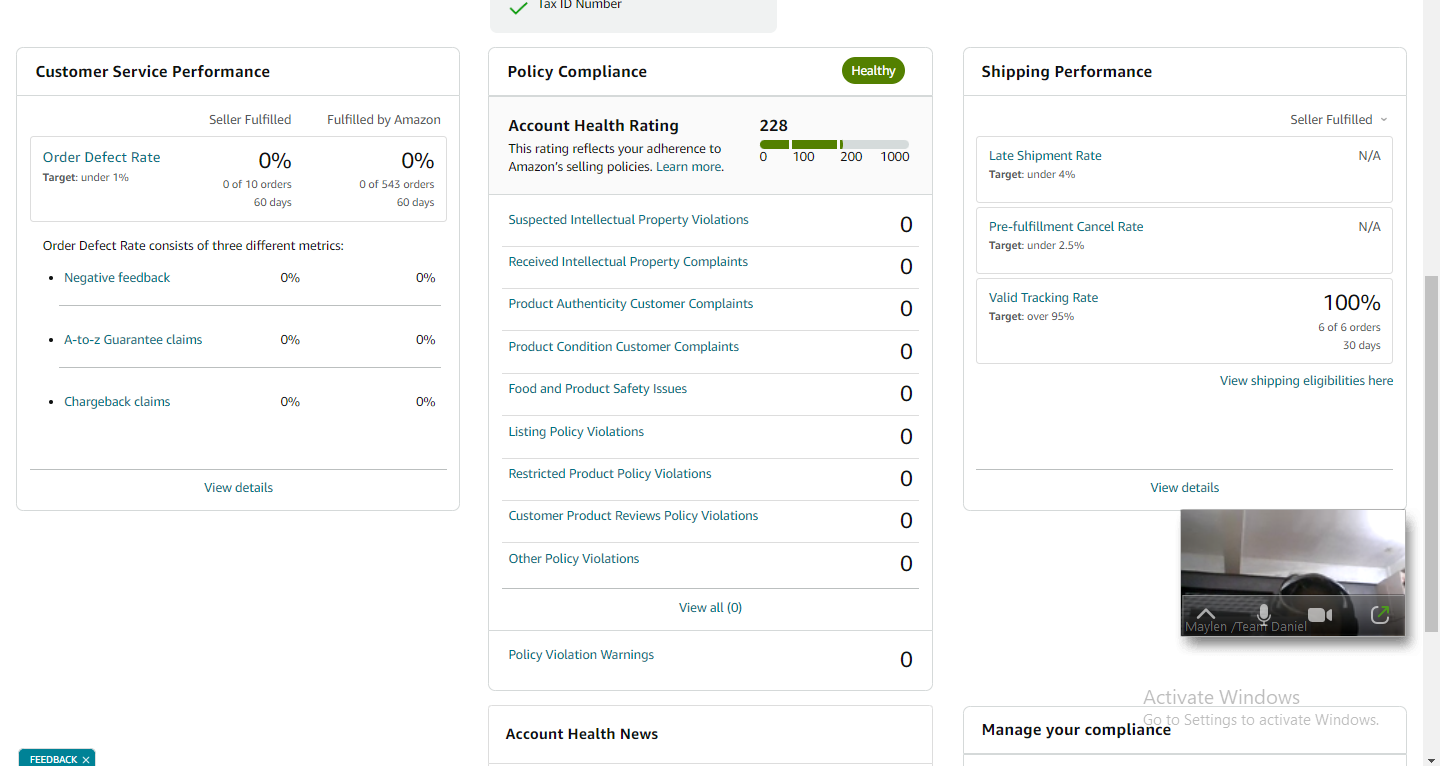The height and width of the screenshot is (766, 1440).
Task: Open Listing Policy Violations
Action: point(576,432)
